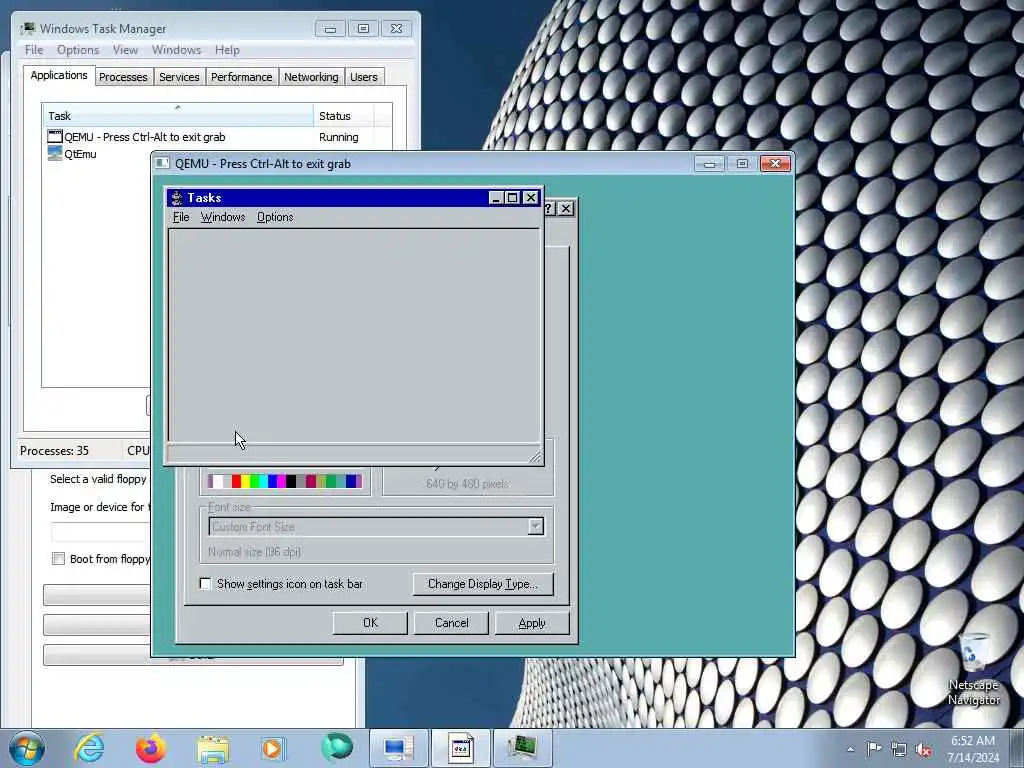Open Windows menu in Task Manager
The image size is (1024, 768).
(176, 50)
